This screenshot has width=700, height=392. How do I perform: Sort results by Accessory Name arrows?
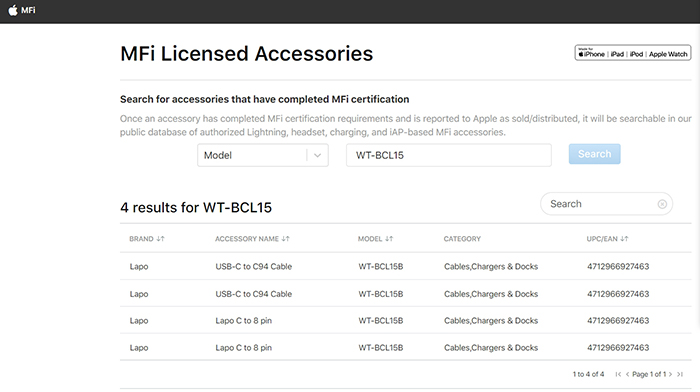(286, 239)
